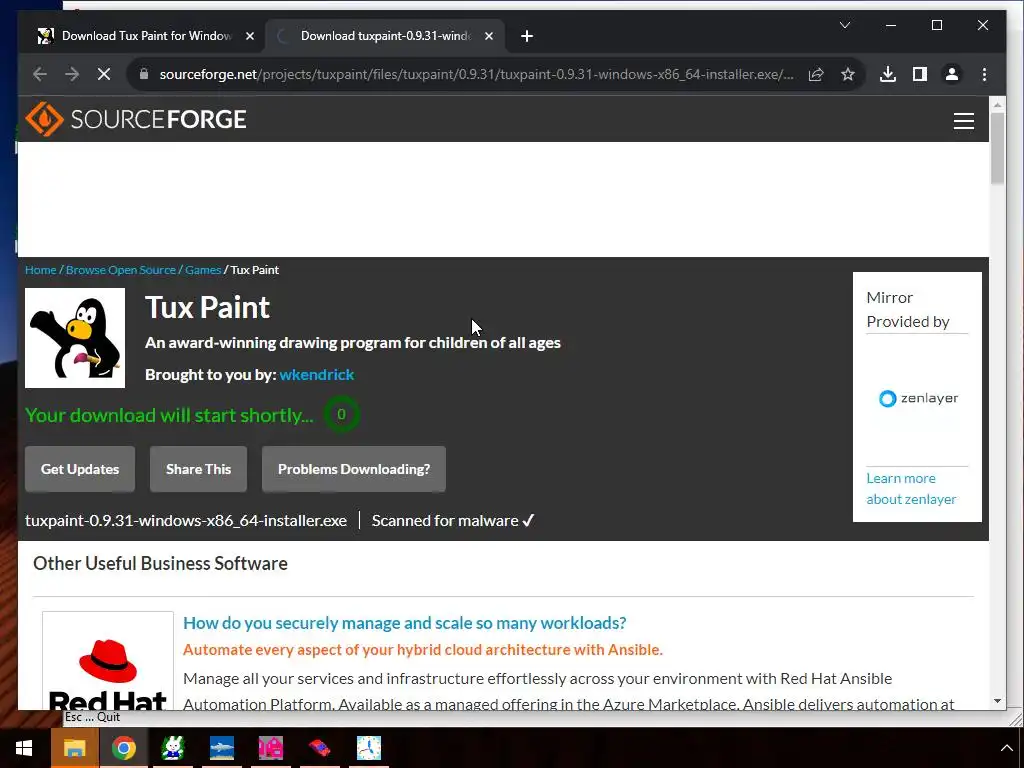The width and height of the screenshot is (1024, 768).
Task: Click the Red Hat logo image
Action: [x=108, y=661]
